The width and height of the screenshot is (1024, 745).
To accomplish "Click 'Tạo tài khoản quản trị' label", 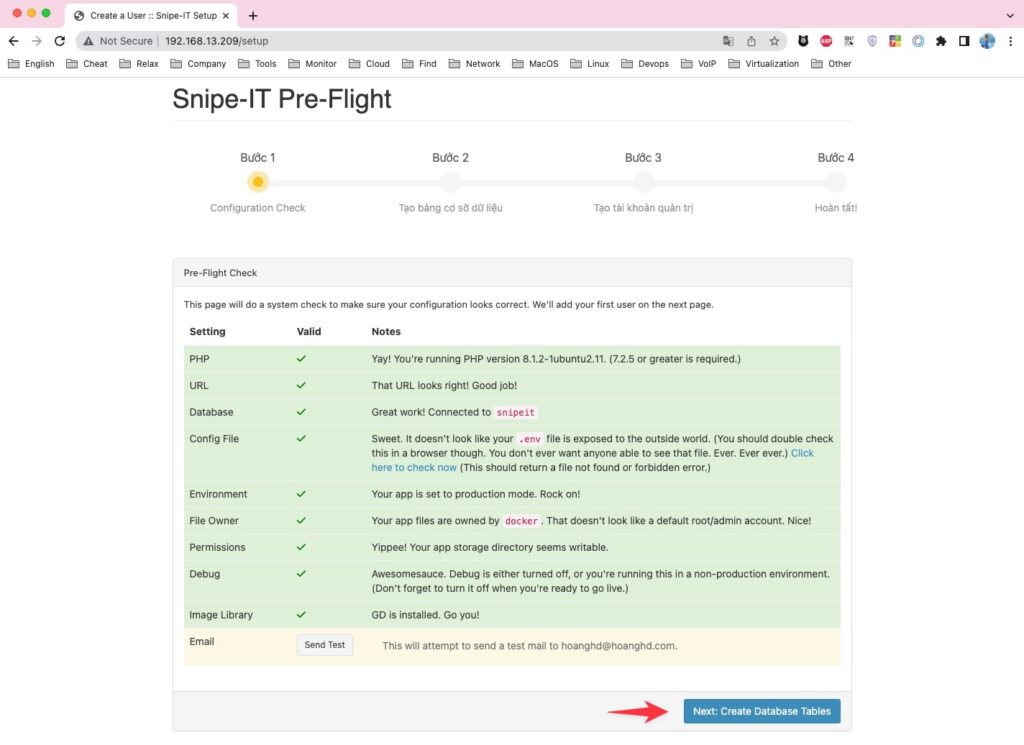I will (643, 208).
